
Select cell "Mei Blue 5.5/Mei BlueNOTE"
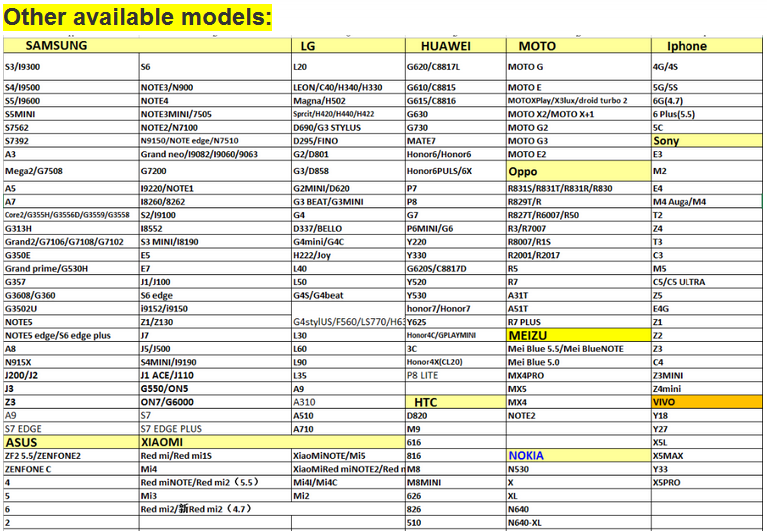[x=579, y=349]
